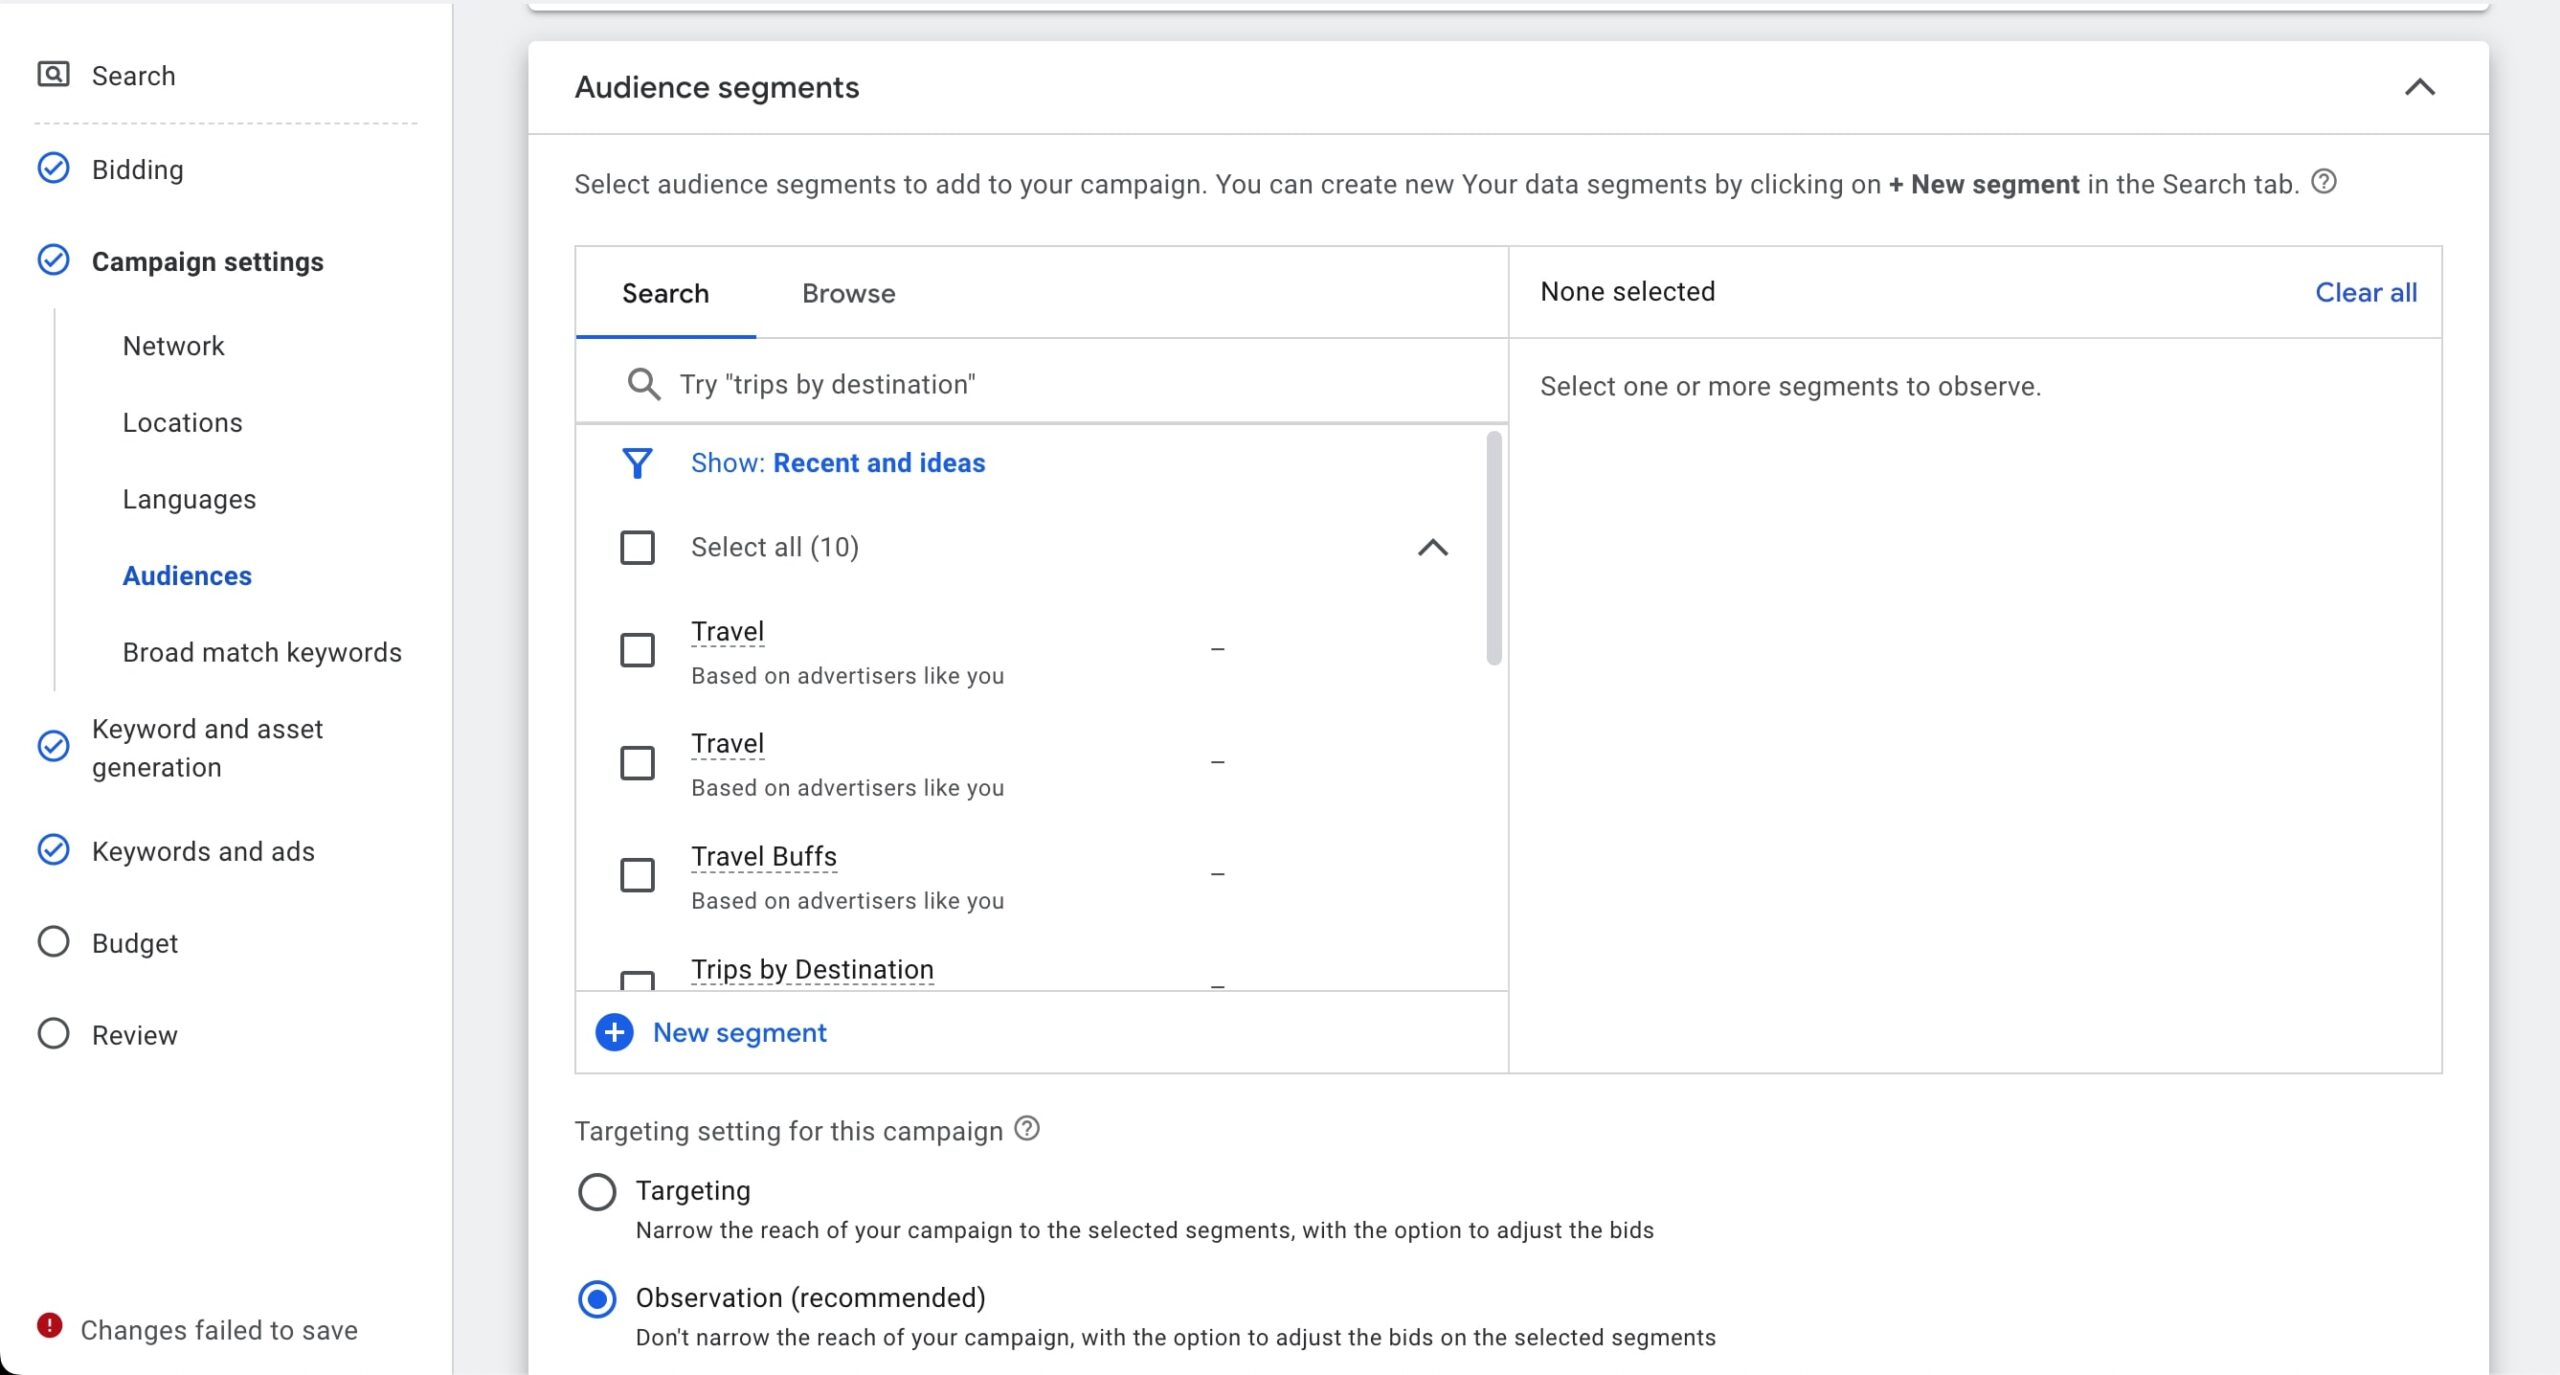Collapse the Select all list using its chevron
2560x1375 pixels.
point(1434,547)
